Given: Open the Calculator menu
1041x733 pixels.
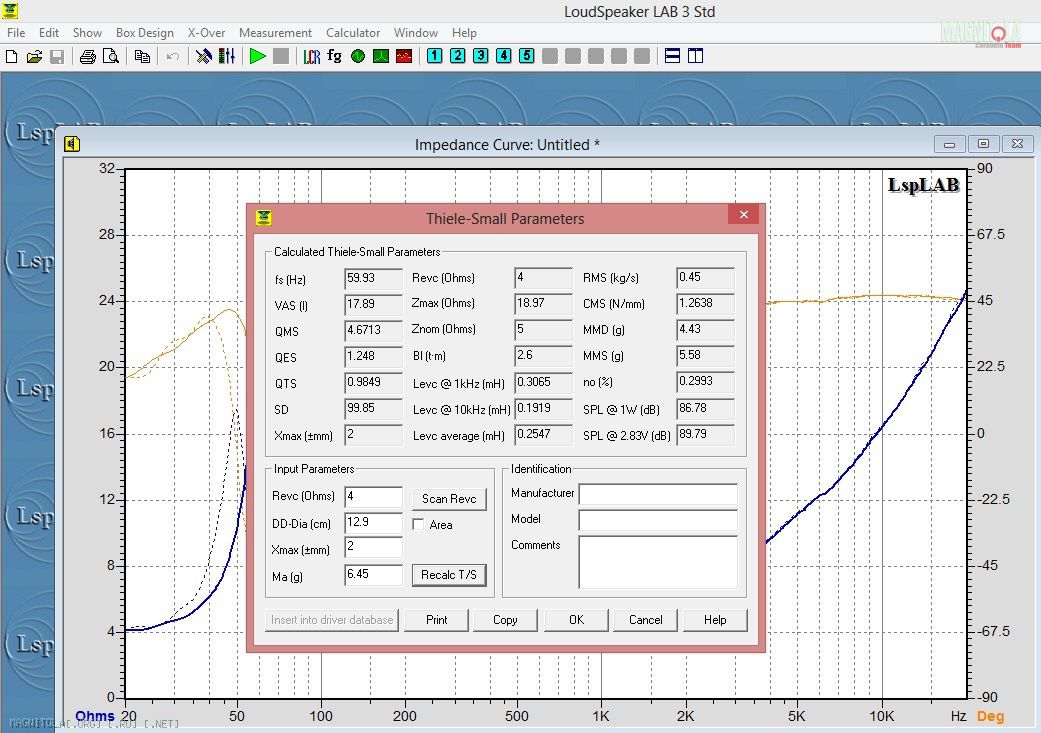Looking at the screenshot, I should tap(353, 33).
